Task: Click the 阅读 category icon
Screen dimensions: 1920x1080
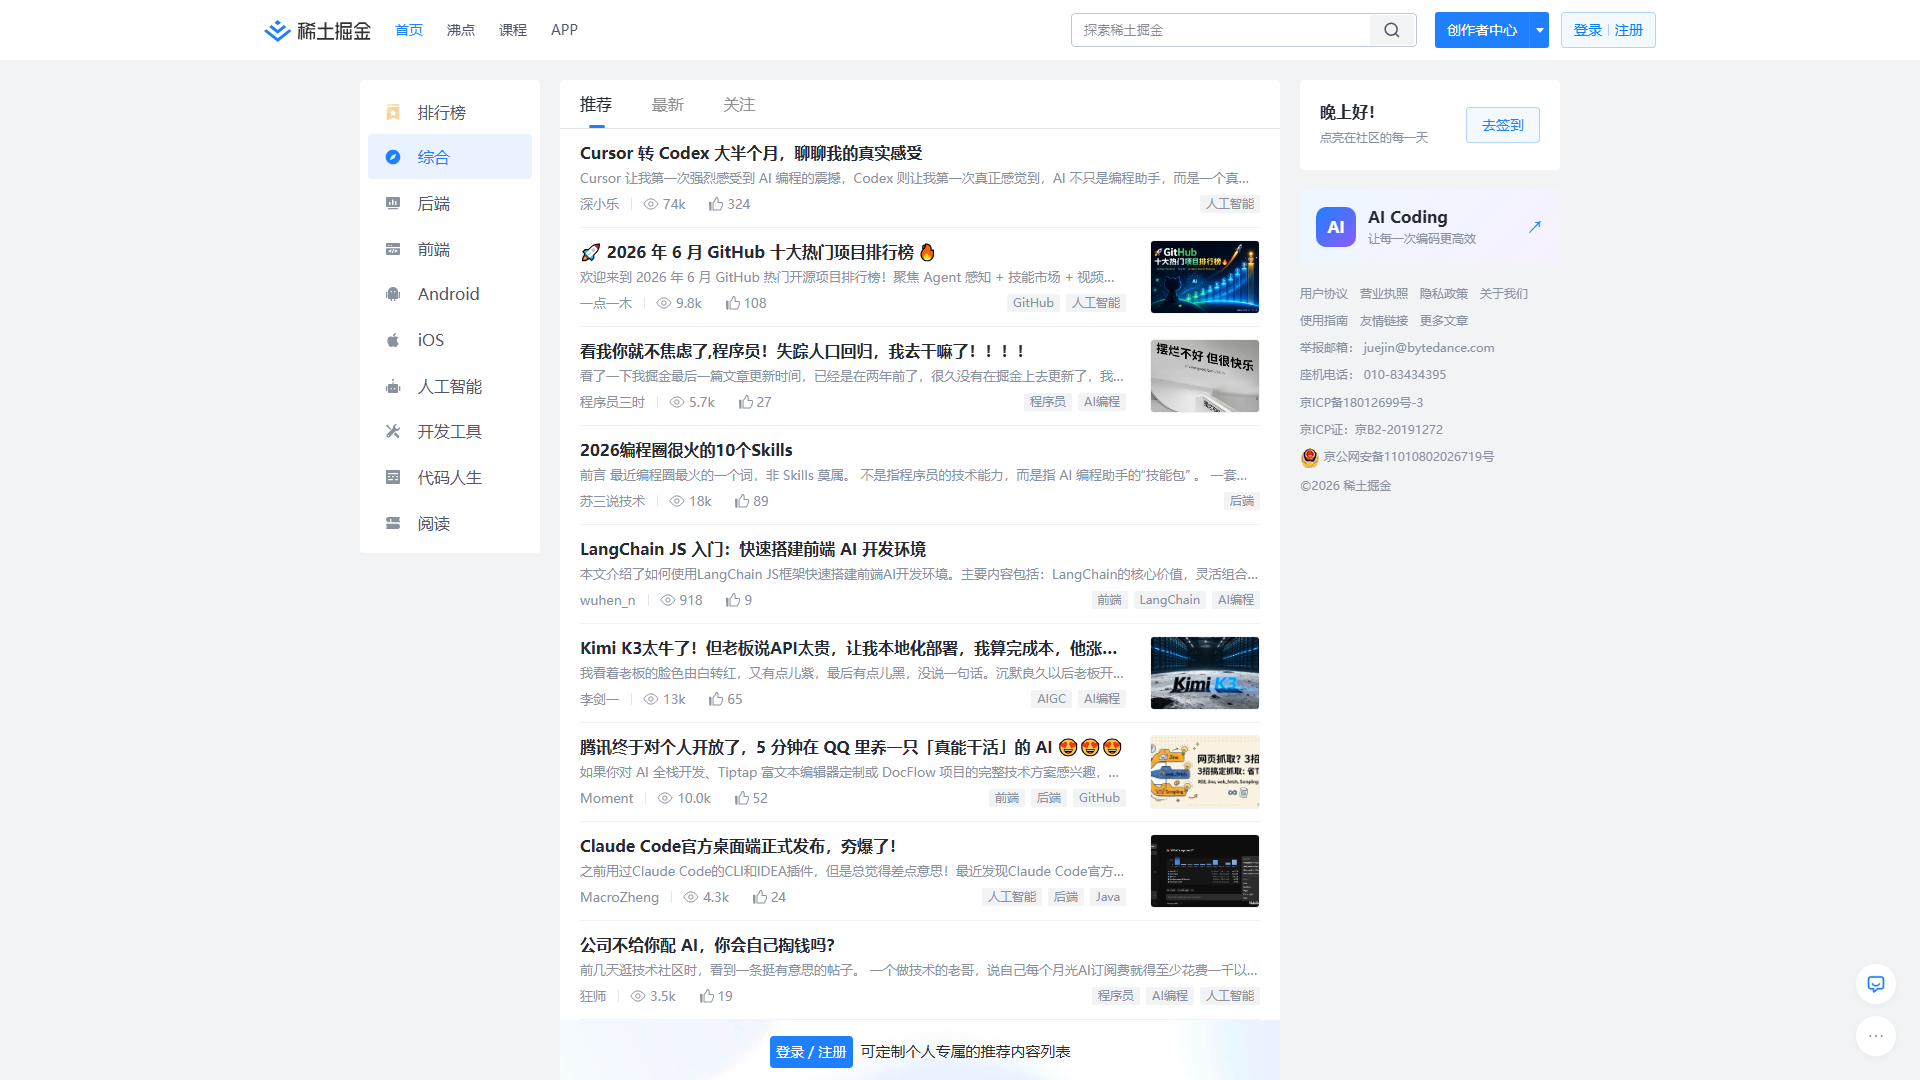Action: (393, 523)
